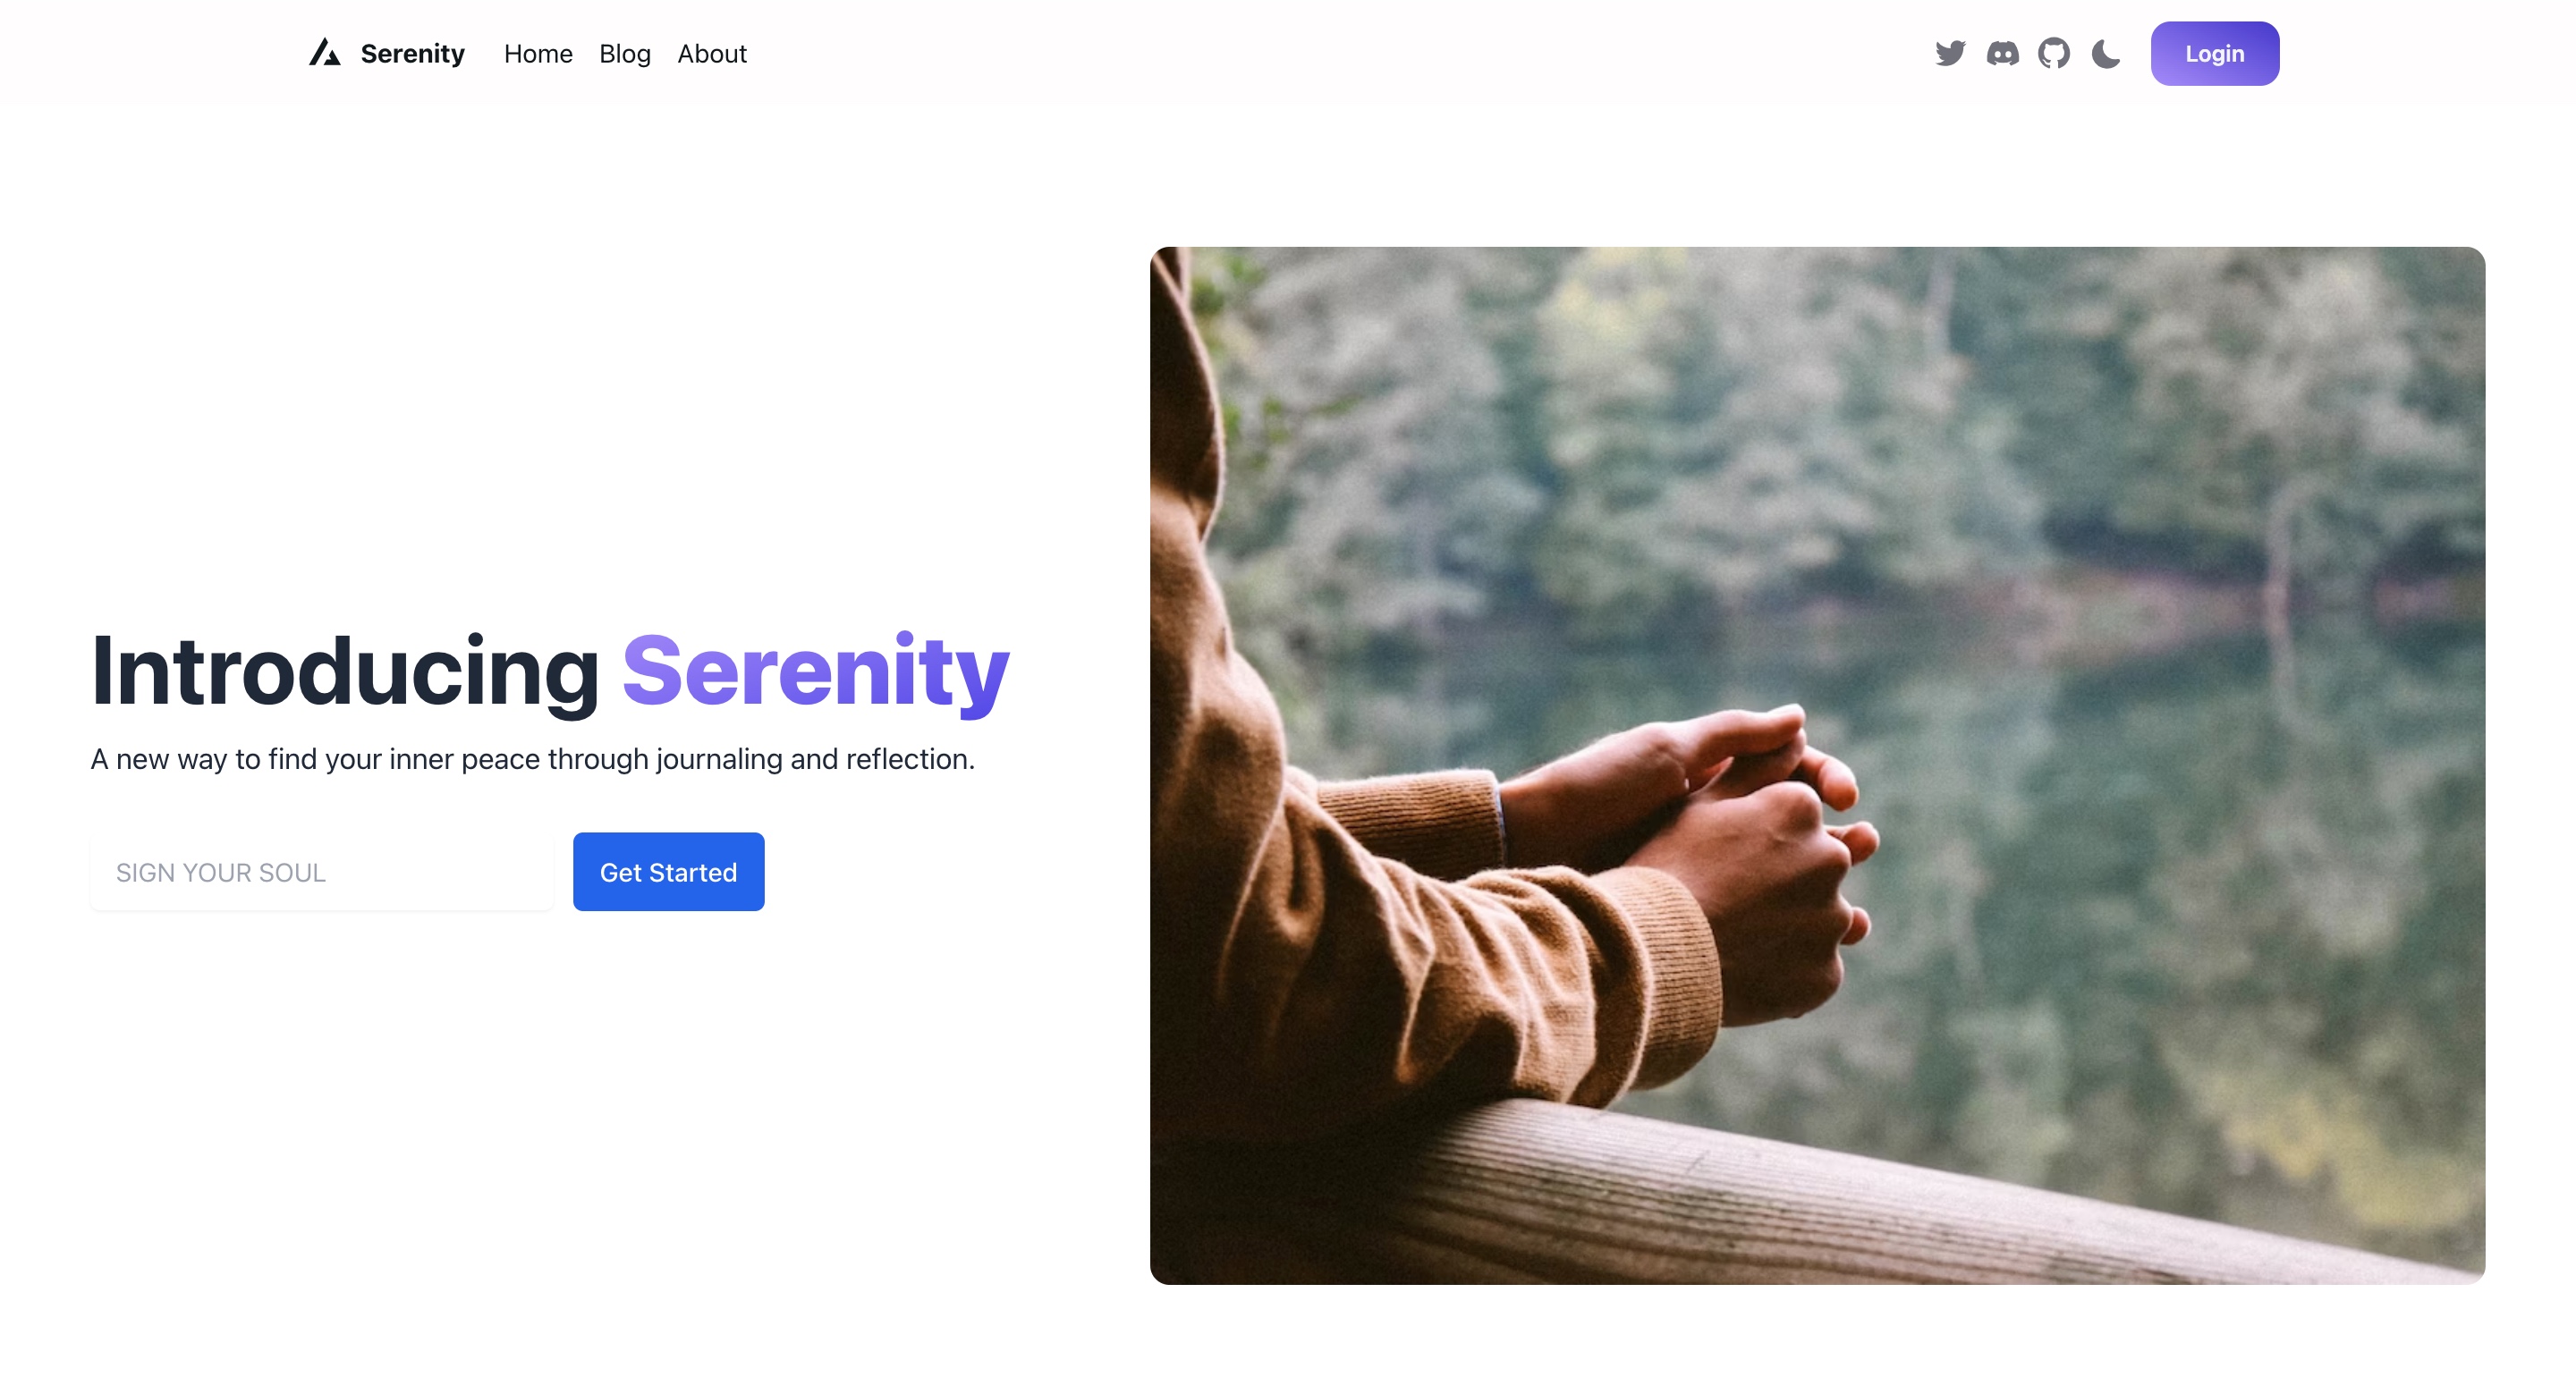Open the Twitter bird icon link
The height and width of the screenshot is (1377, 2576).
1950,53
